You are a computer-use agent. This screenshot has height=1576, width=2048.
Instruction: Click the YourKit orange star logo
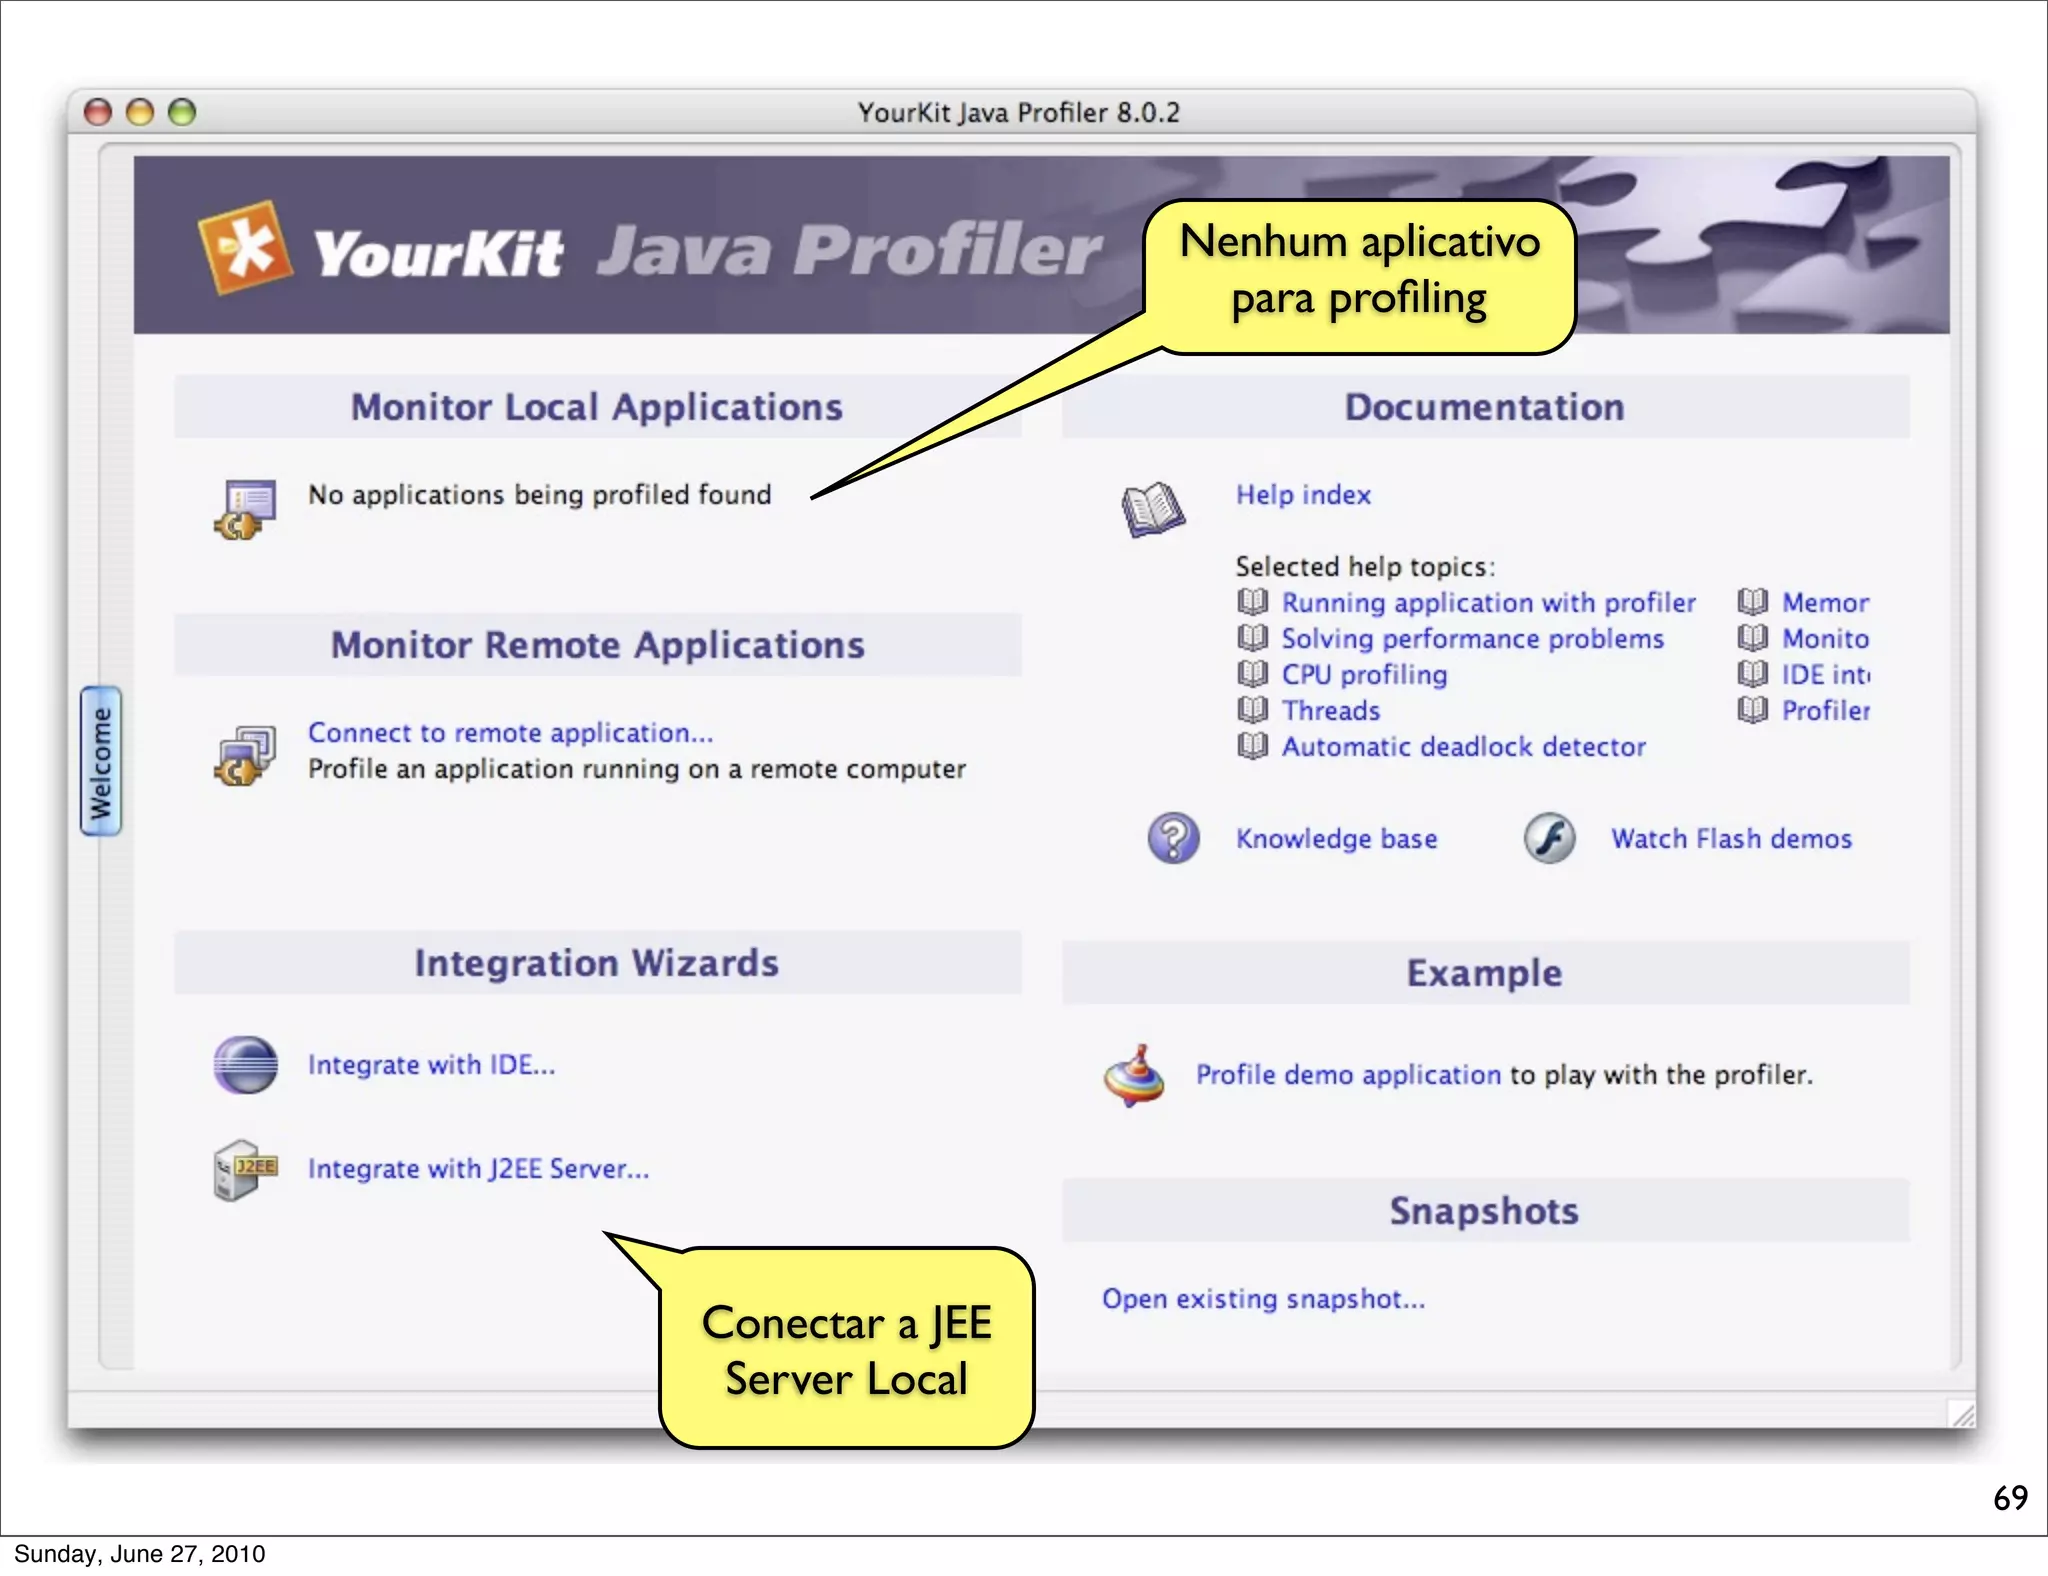(245, 247)
